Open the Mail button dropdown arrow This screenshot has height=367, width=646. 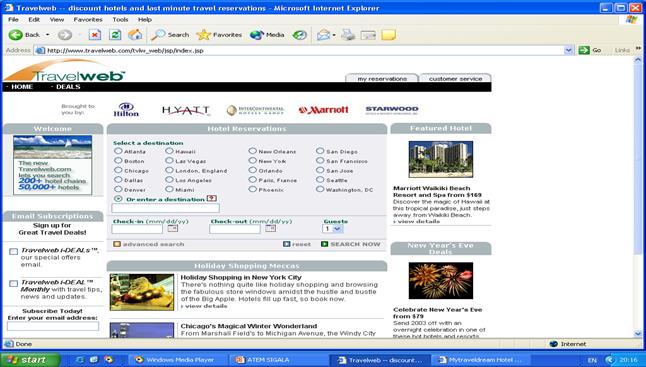334,35
